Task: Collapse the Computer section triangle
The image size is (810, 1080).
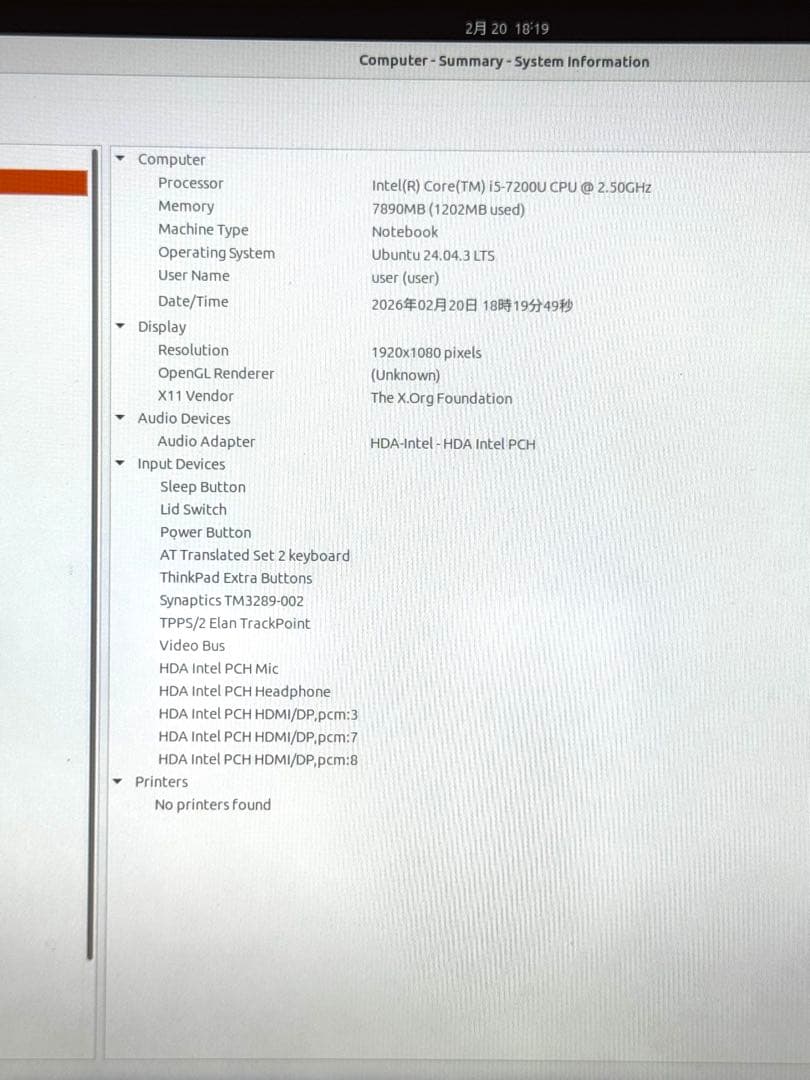Action: tap(120, 159)
